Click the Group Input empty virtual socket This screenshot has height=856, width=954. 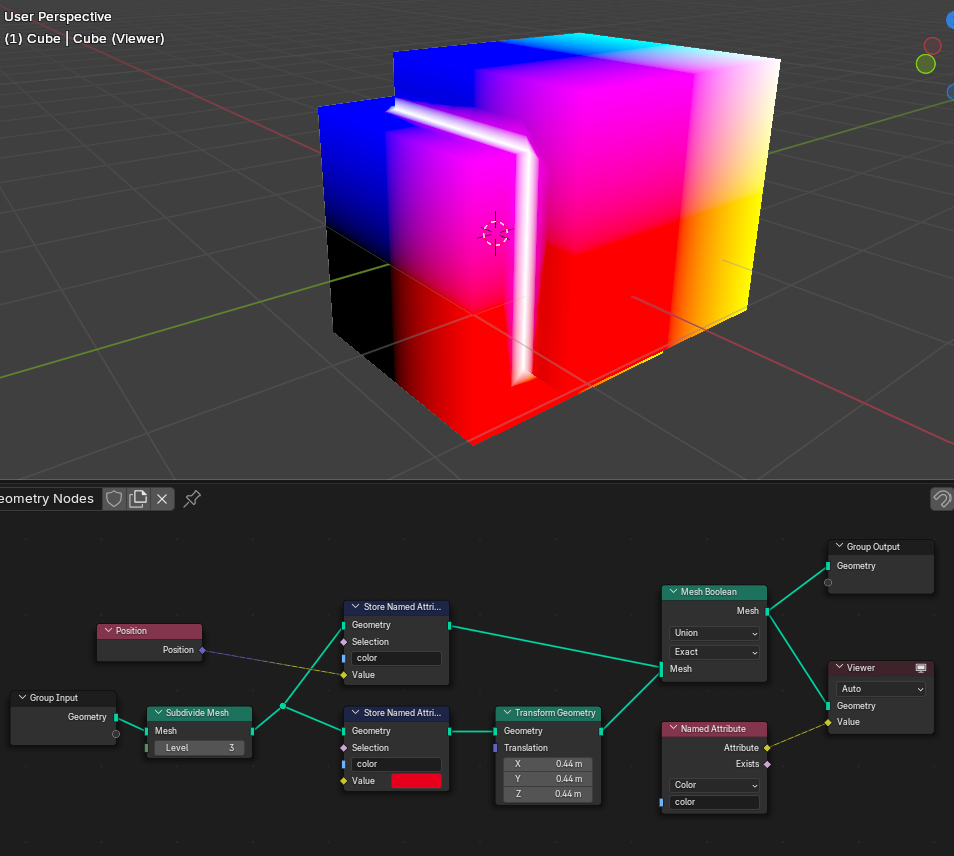point(116,734)
